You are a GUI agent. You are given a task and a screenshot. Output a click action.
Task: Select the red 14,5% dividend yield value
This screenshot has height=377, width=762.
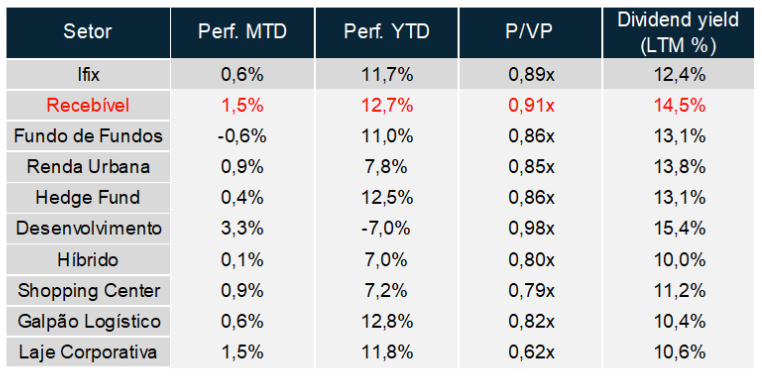point(679,105)
